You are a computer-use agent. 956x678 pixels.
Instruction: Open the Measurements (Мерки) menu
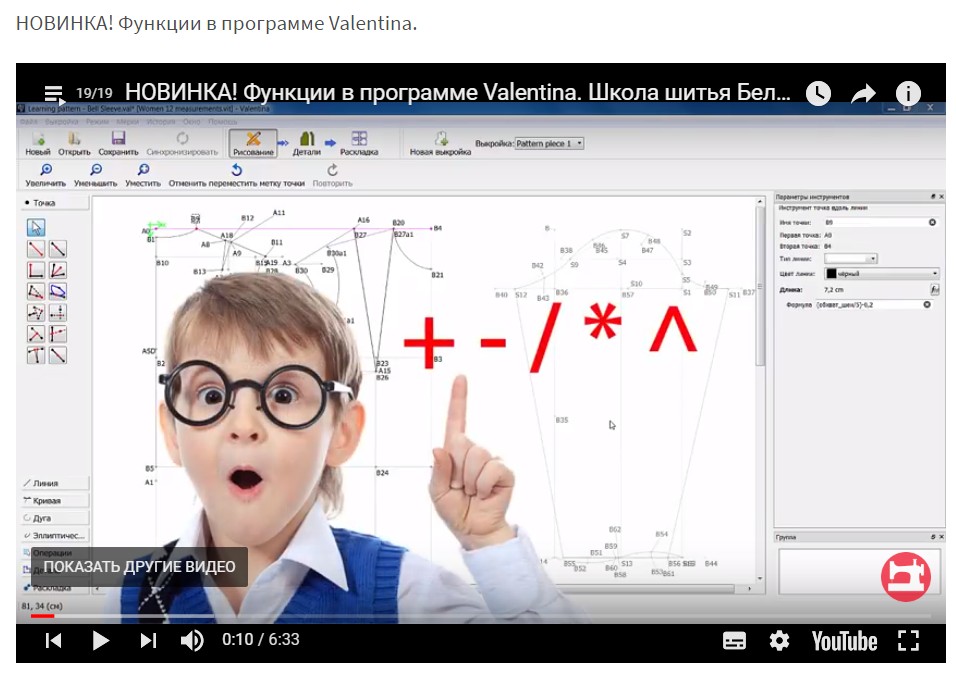pos(127,121)
